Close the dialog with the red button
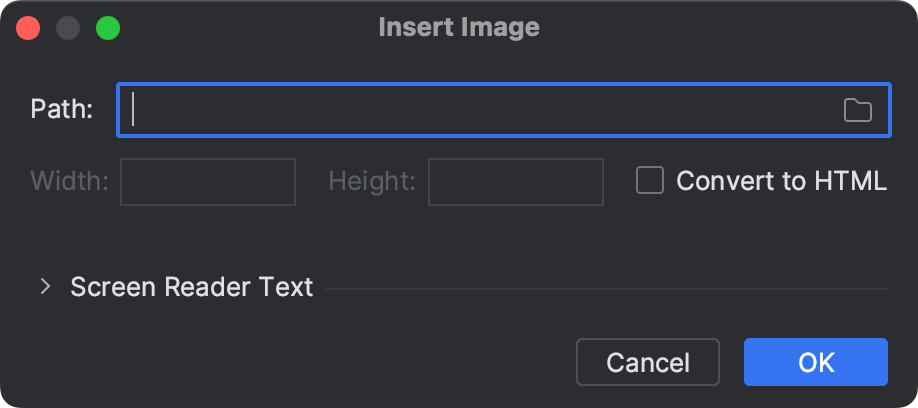Screen dimensions: 918x408 (x=28, y=28)
